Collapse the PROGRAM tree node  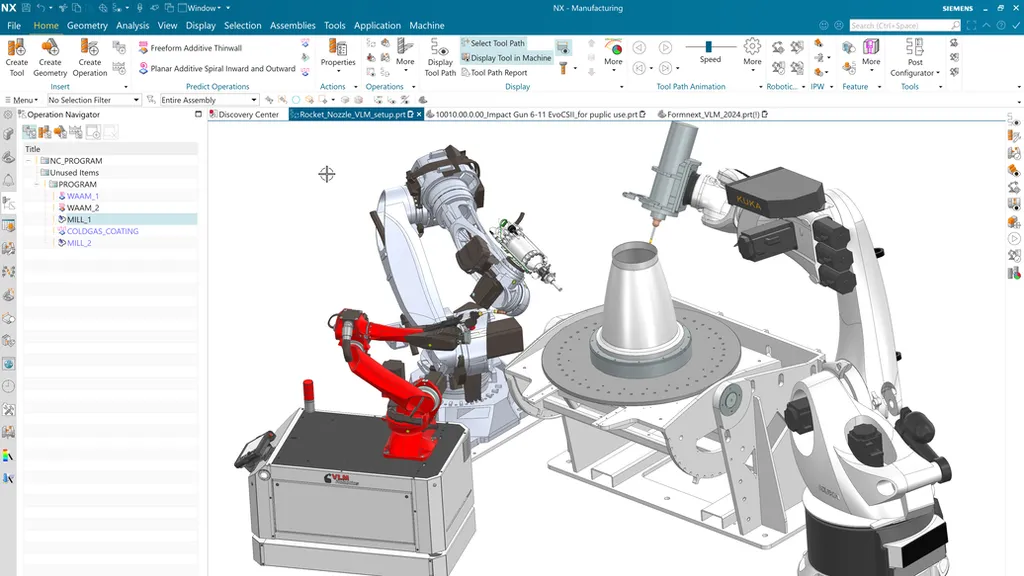(37, 184)
